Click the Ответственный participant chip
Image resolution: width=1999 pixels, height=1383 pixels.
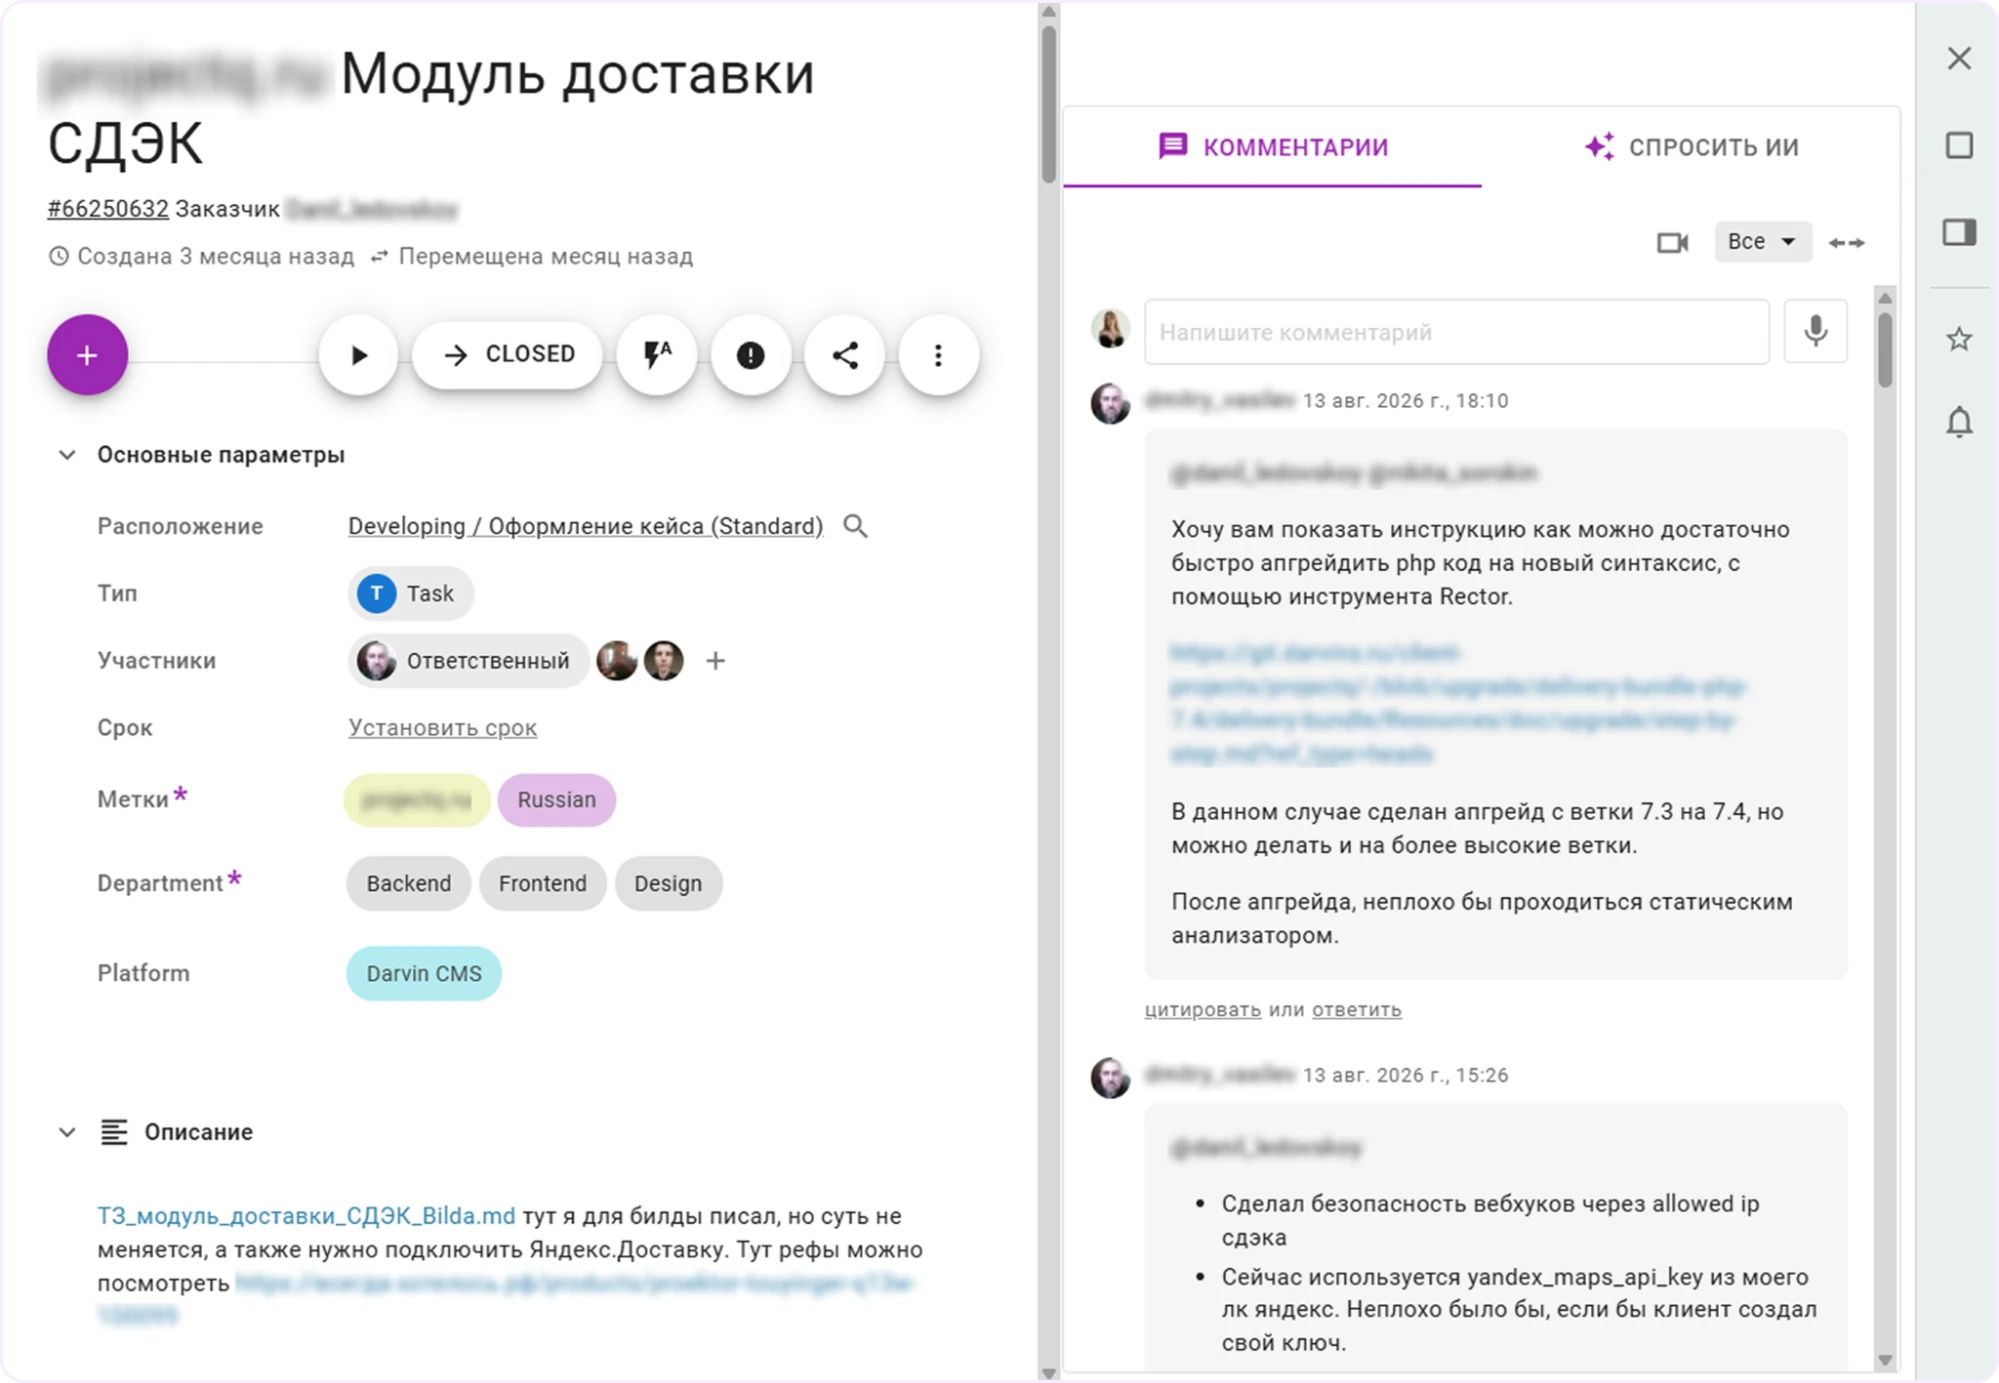click(x=468, y=661)
